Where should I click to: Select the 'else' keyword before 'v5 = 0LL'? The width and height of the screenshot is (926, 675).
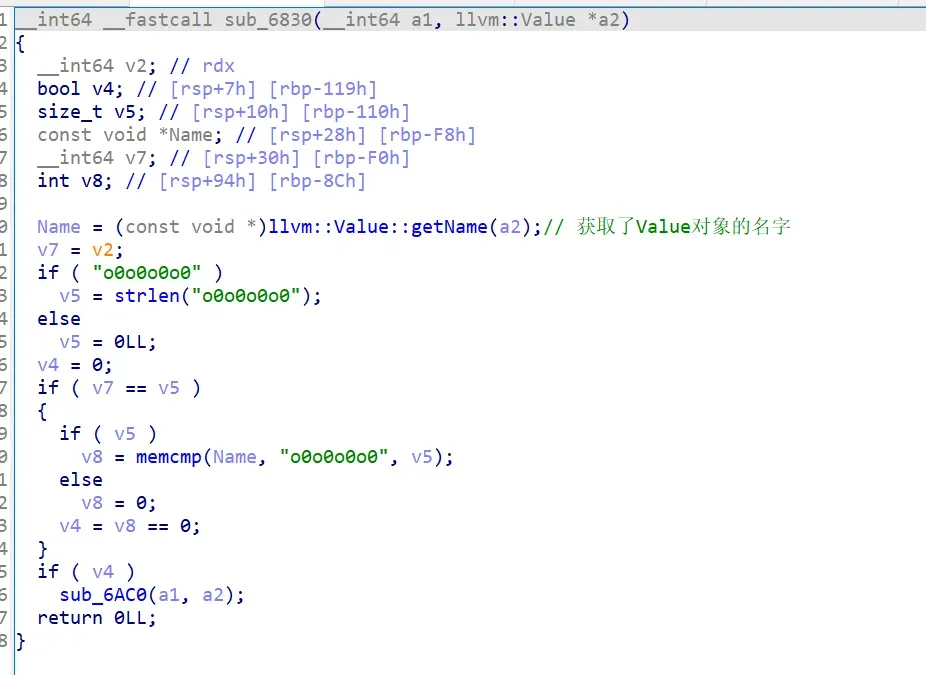(x=59, y=319)
